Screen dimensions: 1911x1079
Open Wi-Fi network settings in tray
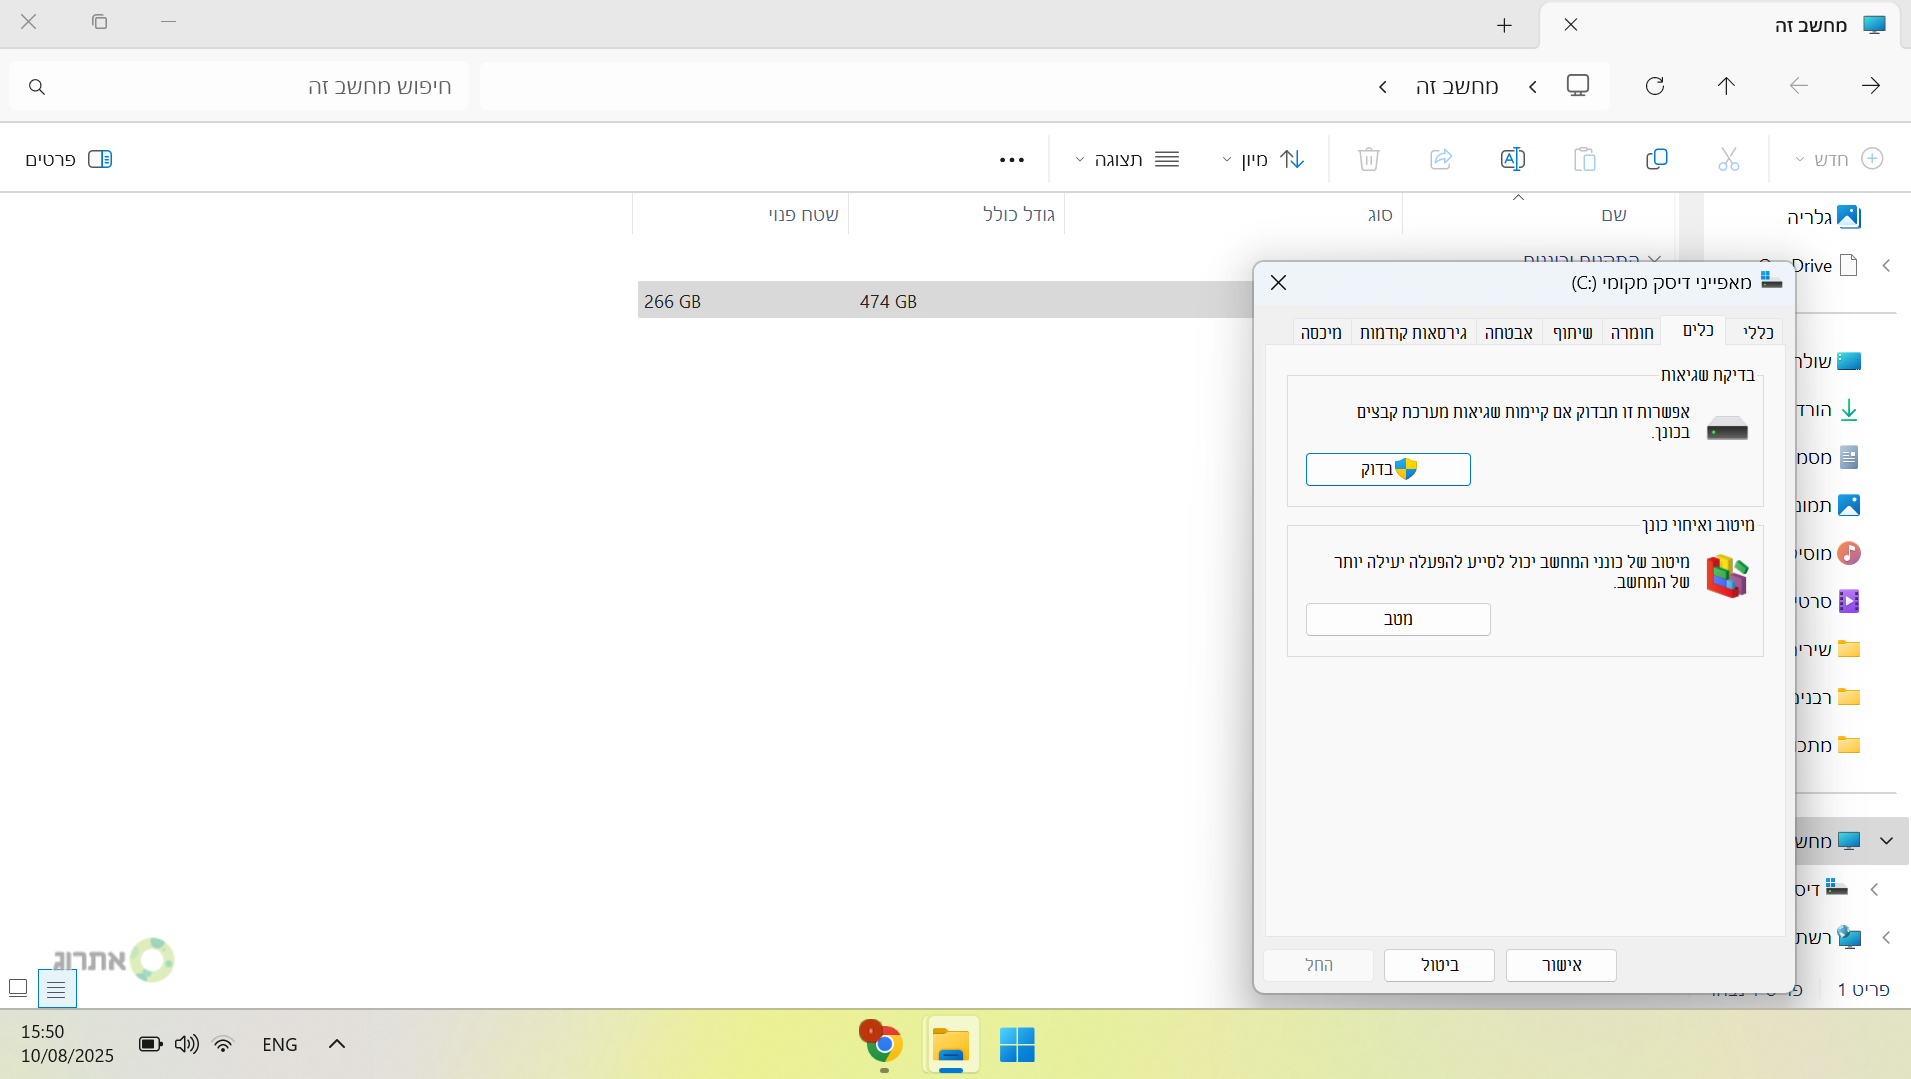[223, 1044]
